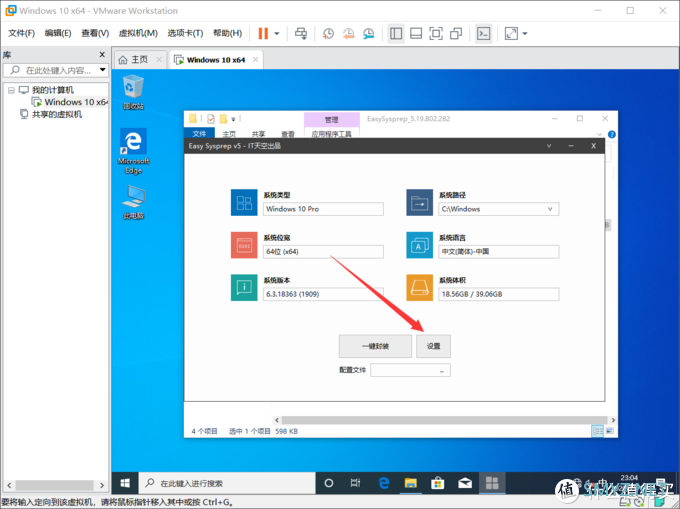The height and width of the screenshot is (509, 680).
Task: Open the 文件(F) menu
Action: pyautogui.click(x=21, y=33)
